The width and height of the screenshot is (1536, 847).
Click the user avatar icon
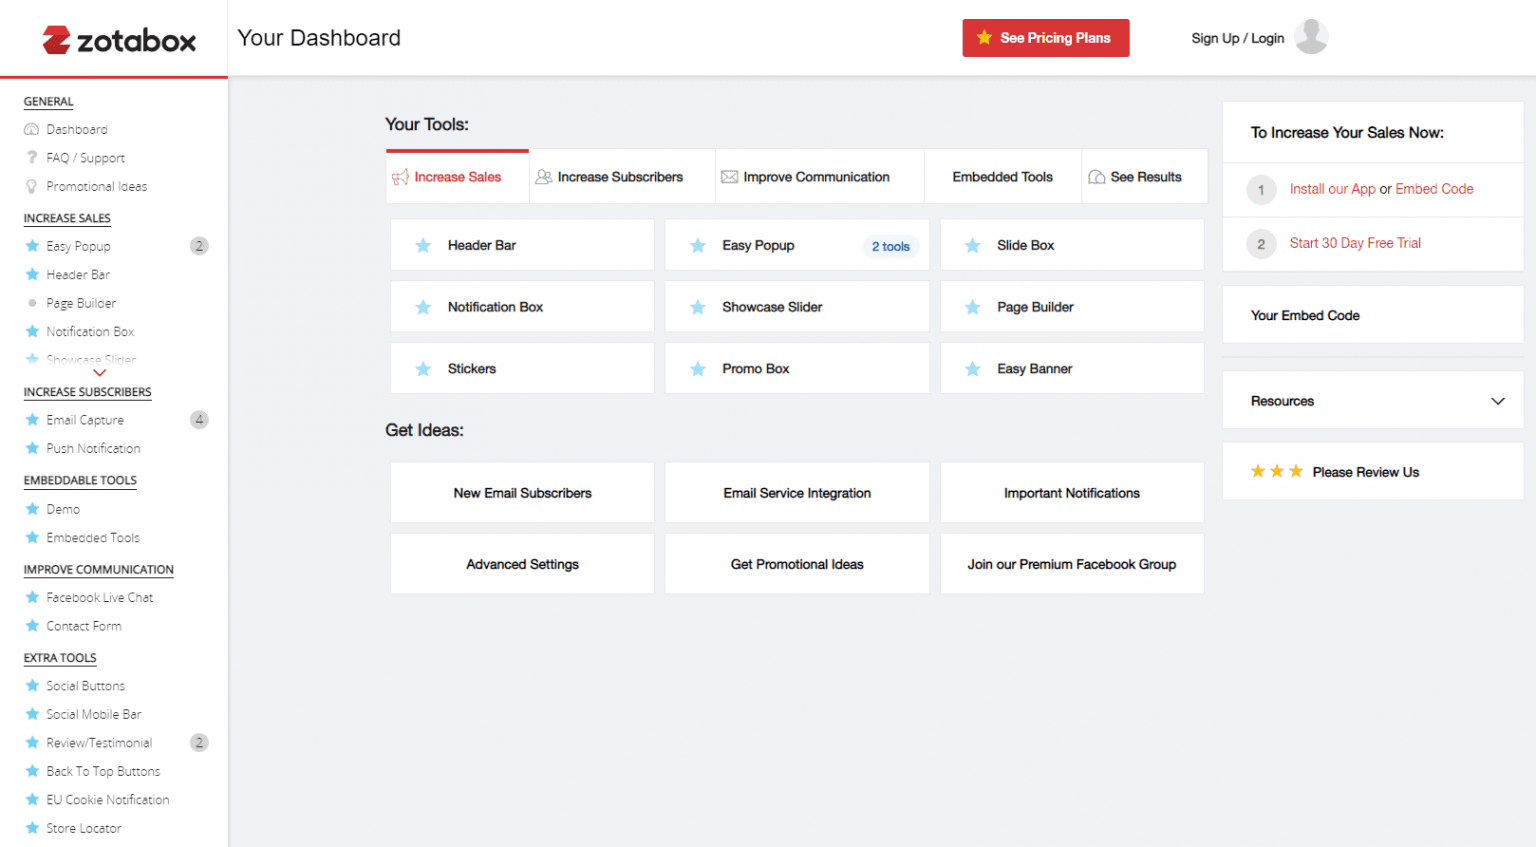coord(1310,37)
